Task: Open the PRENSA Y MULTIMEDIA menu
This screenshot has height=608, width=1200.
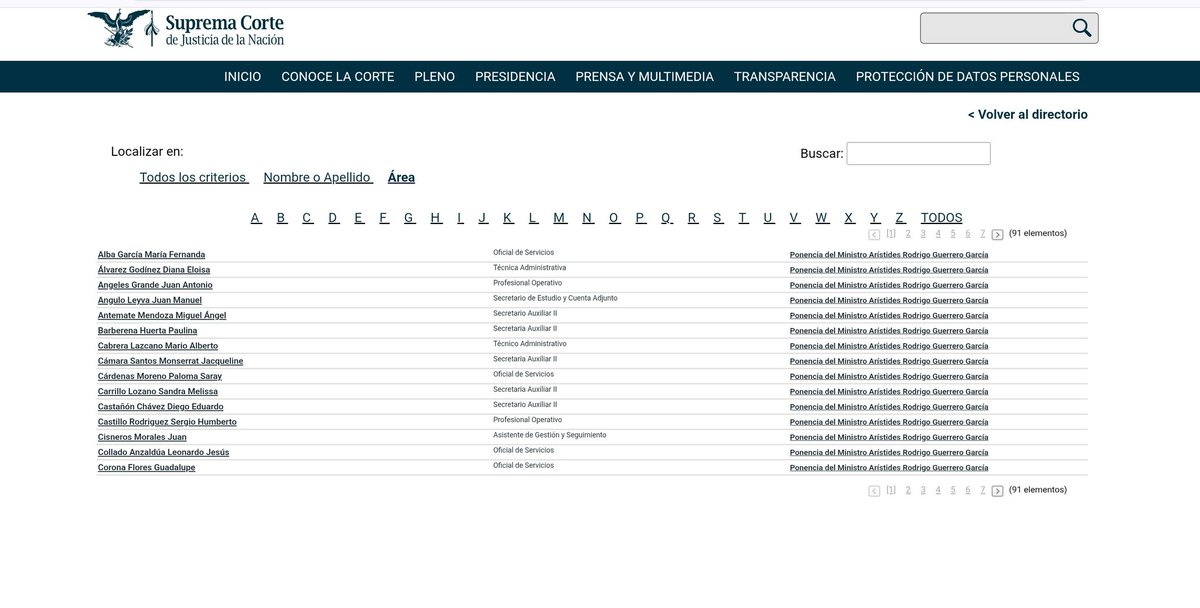Action: click(645, 77)
